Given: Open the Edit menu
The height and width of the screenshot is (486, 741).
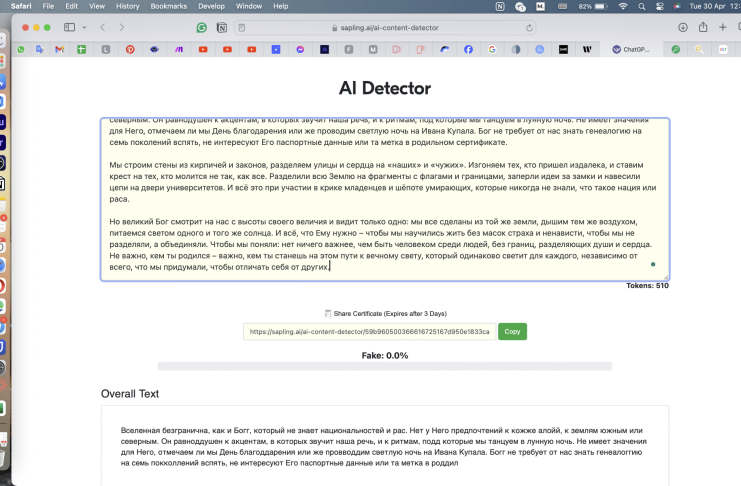Looking at the screenshot, I should (71, 6).
